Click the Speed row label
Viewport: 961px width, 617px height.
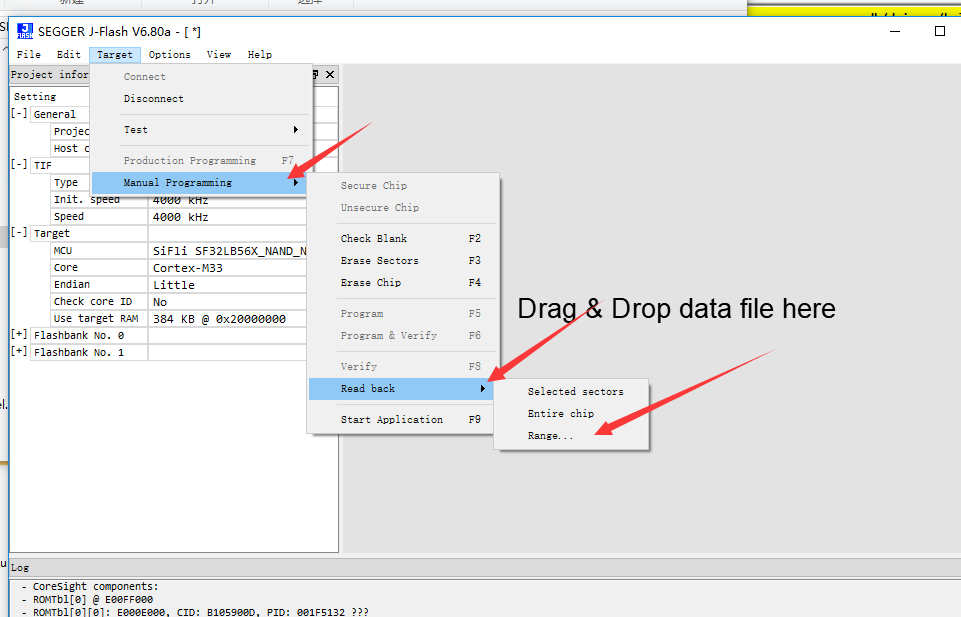(69, 216)
